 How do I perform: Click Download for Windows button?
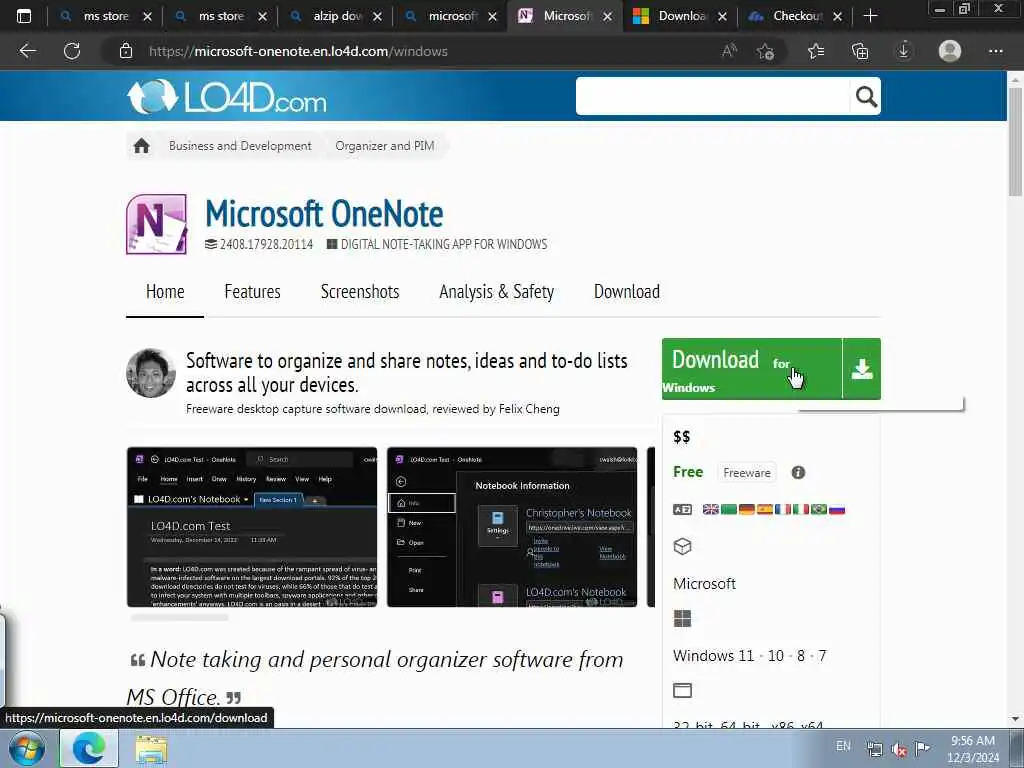752,369
